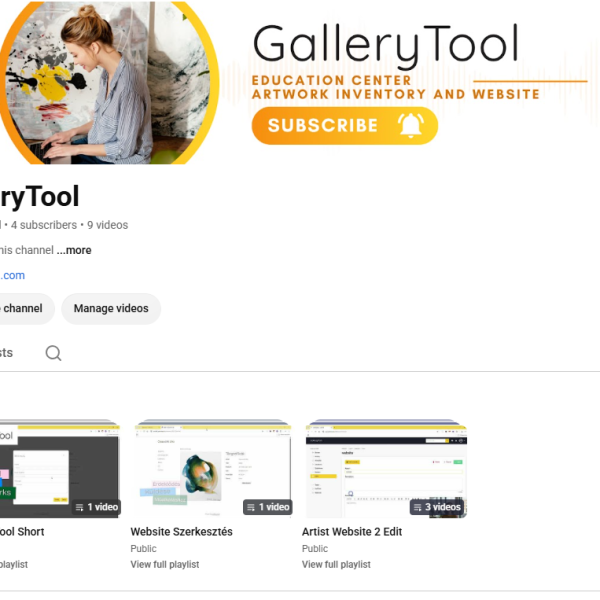This screenshot has height=600, width=600.
Task: Select the Playlists tab ending in 'sts'
Action: tap(7, 353)
